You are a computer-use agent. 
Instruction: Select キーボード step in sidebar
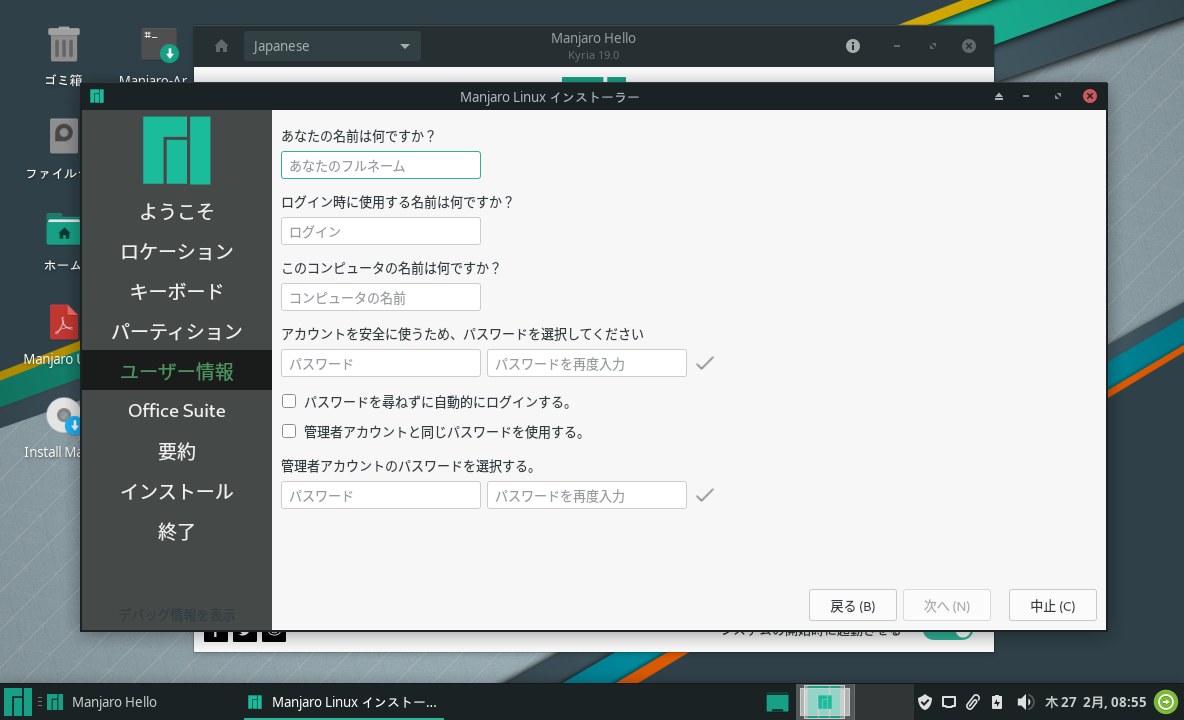point(177,291)
